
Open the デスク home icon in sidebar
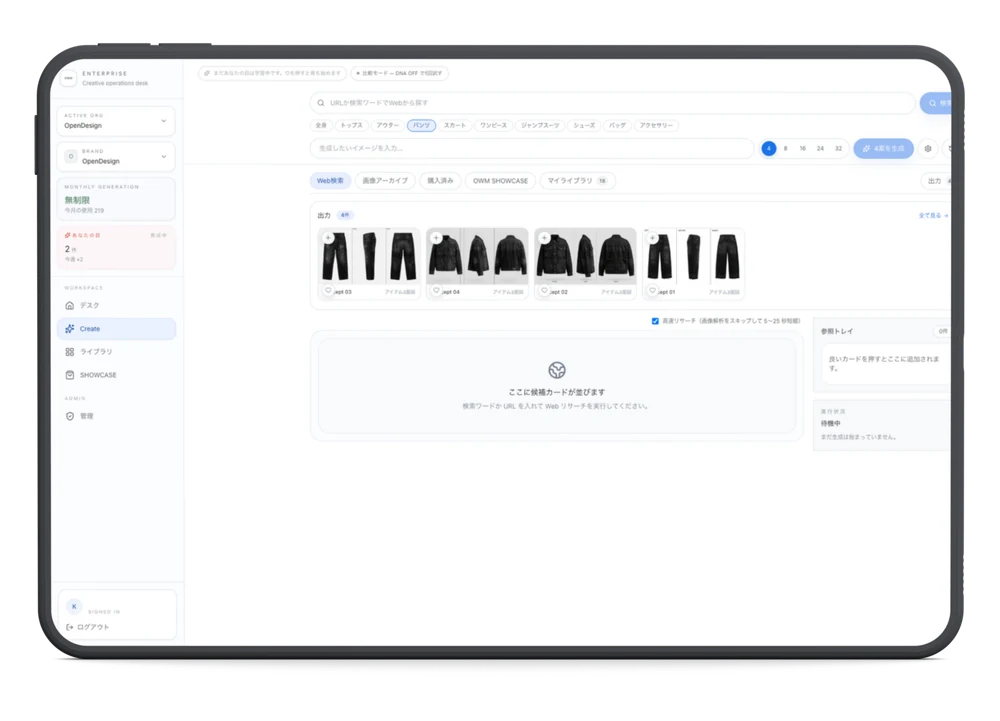click(x=70, y=305)
